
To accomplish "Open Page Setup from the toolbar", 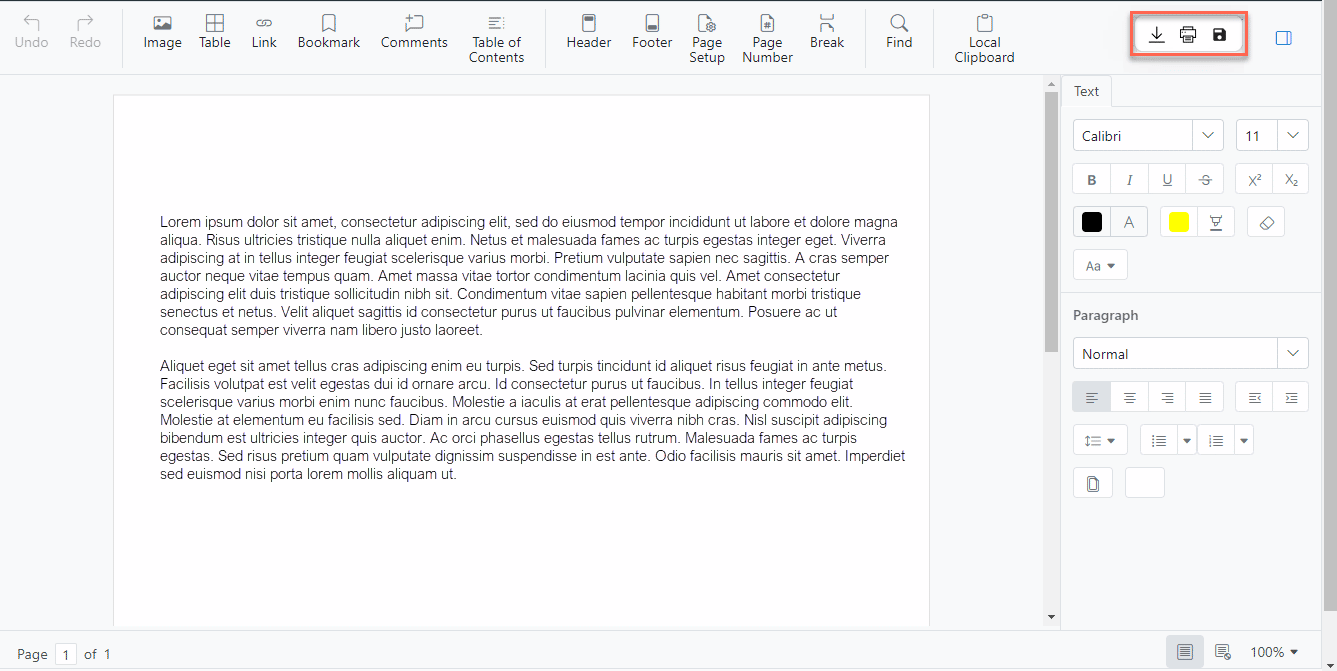I will click(x=706, y=40).
